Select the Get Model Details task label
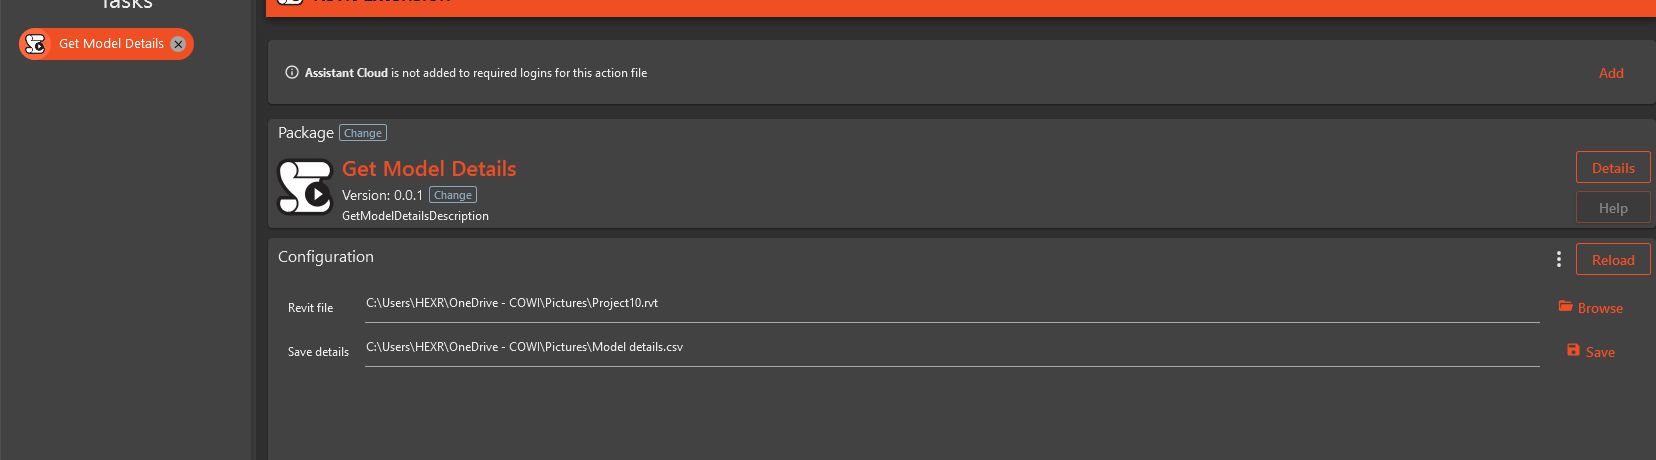Screen dimensions: 1656x460 point(111,44)
